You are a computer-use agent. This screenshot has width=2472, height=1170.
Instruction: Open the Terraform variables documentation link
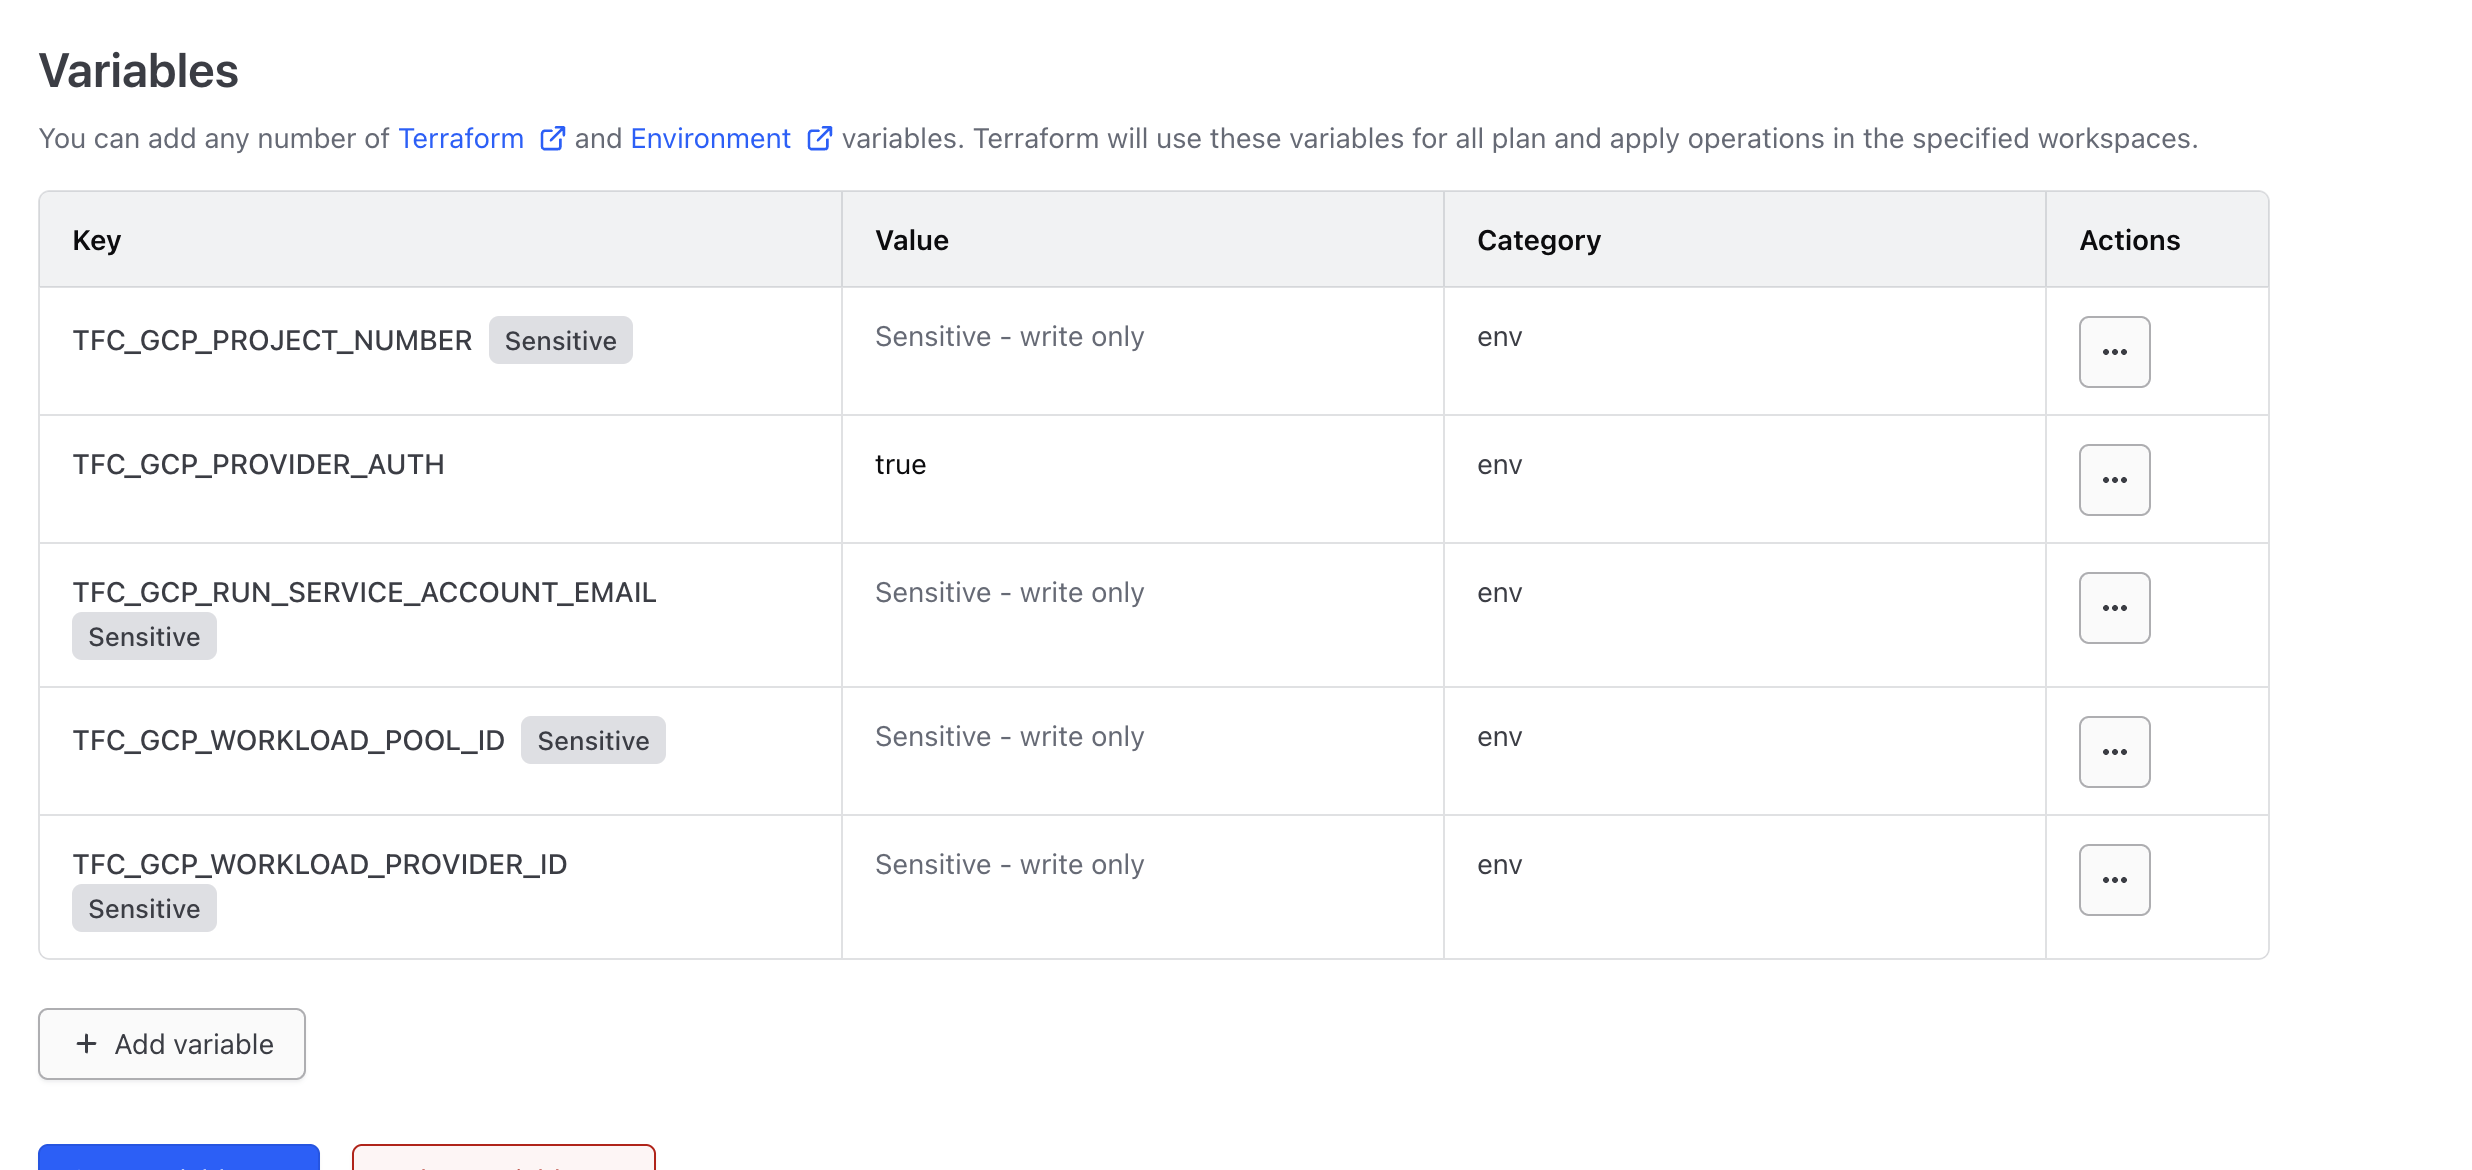(461, 138)
